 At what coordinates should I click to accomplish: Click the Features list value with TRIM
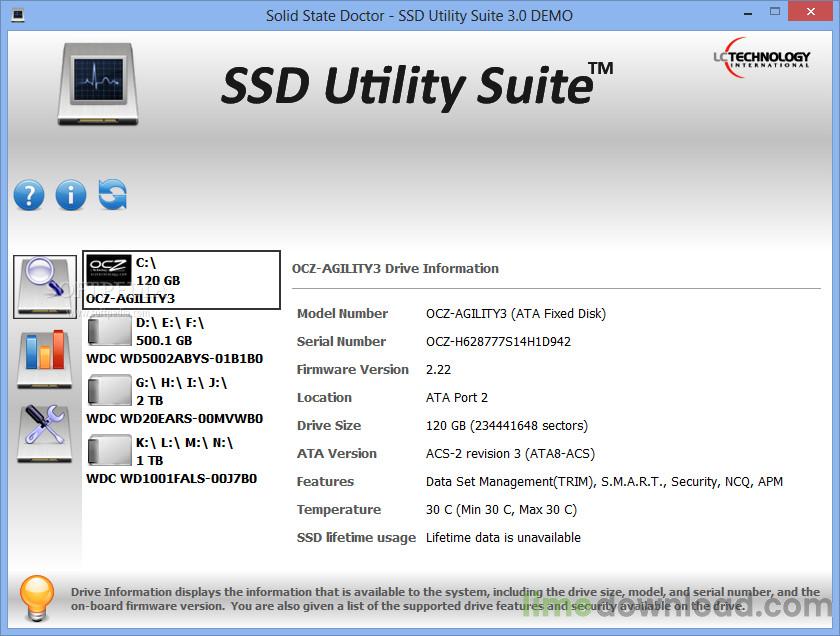tap(604, 482)
